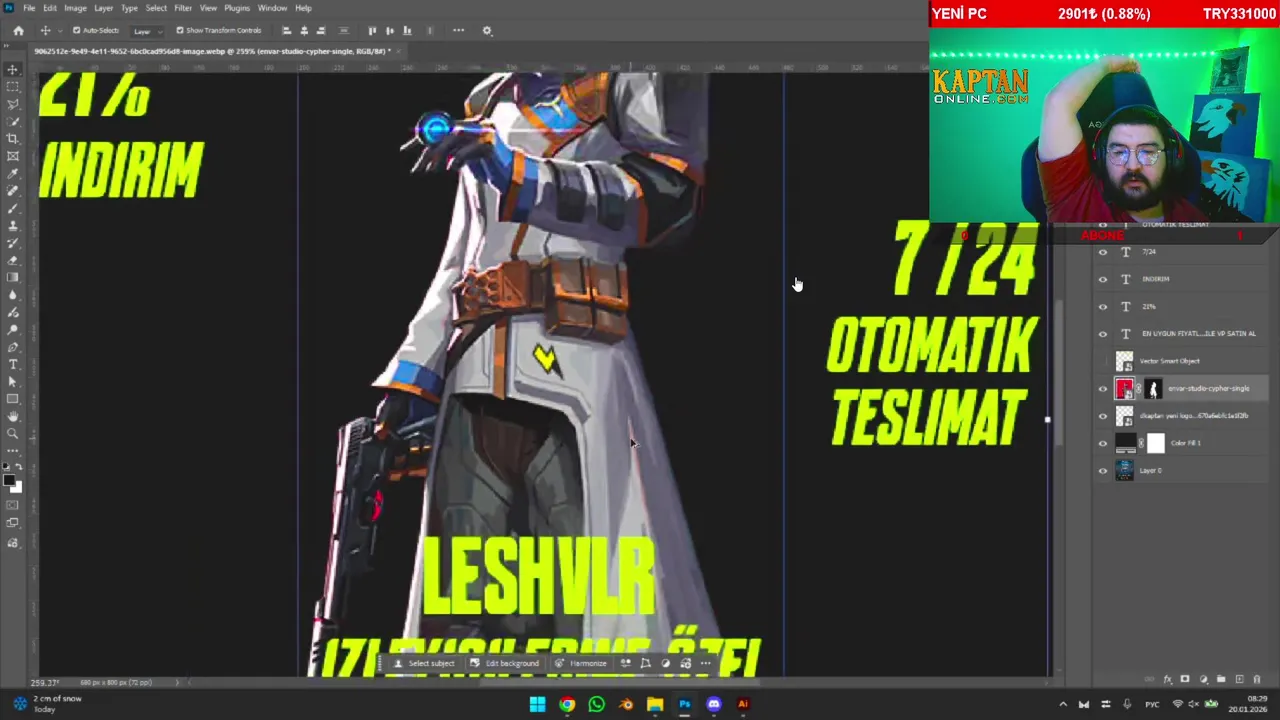Hide the Color Fill 1 layer
This screenshot has height=720, width=1280.
pos(1103,443)
